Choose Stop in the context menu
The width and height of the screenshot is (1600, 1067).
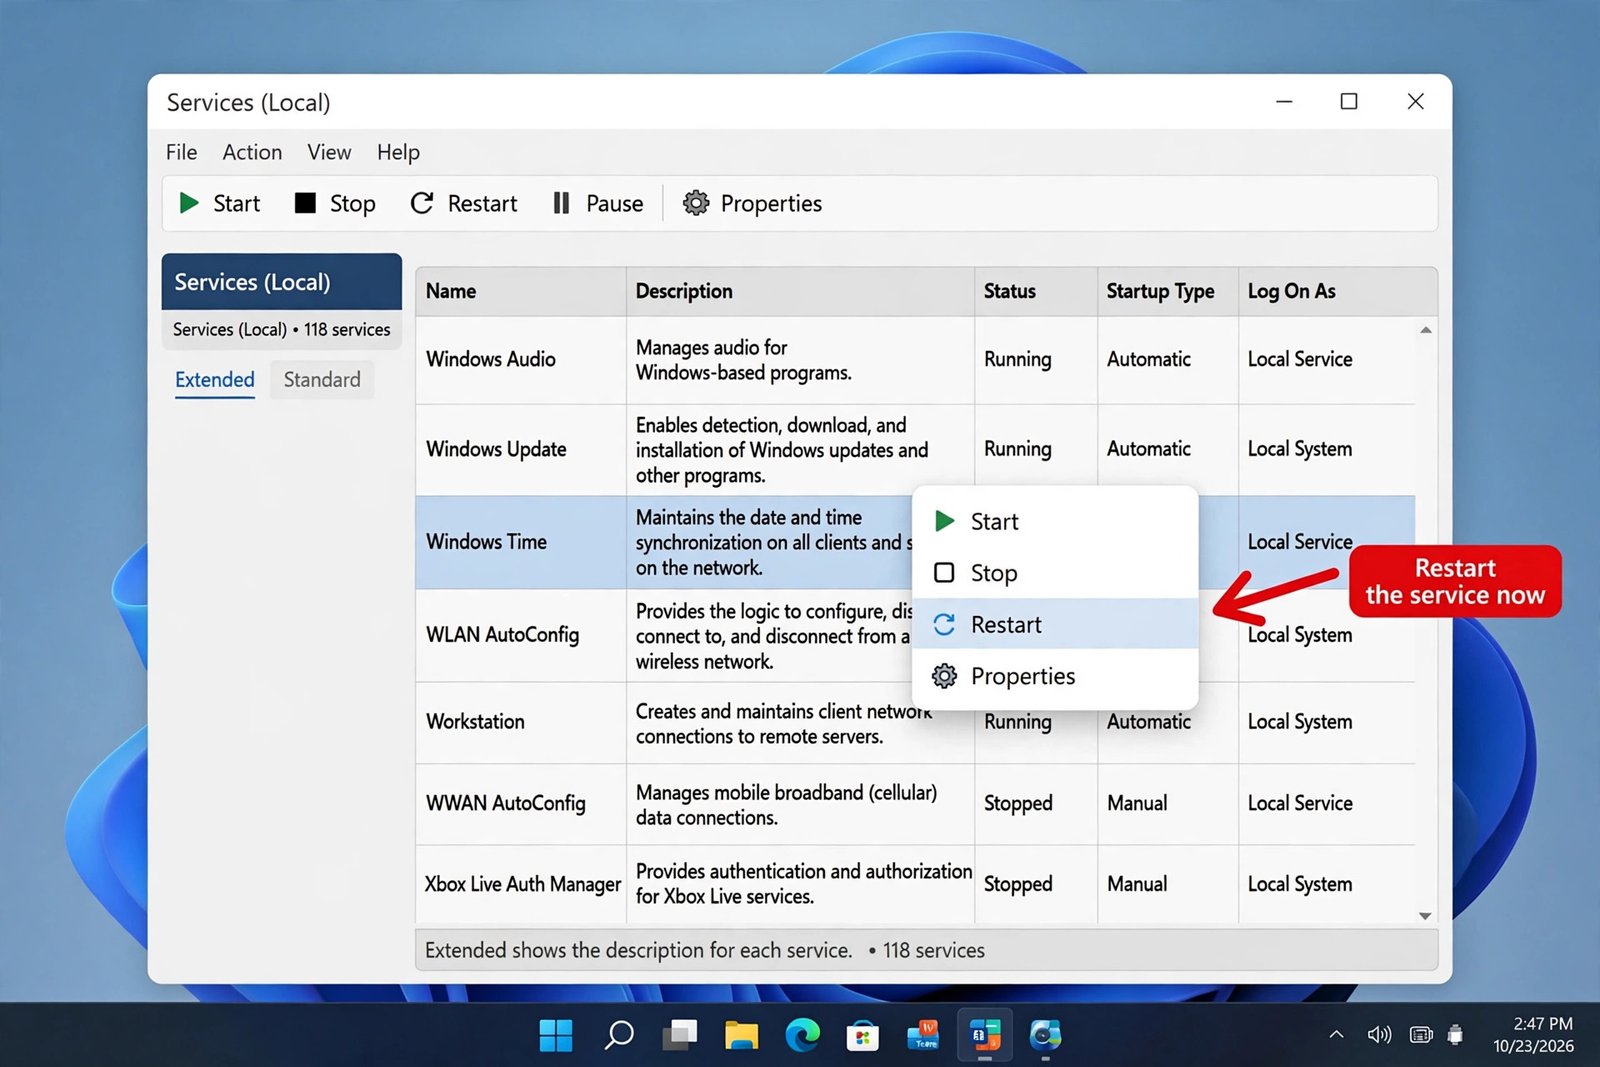pyautogui.click(x=1055, y=573)
